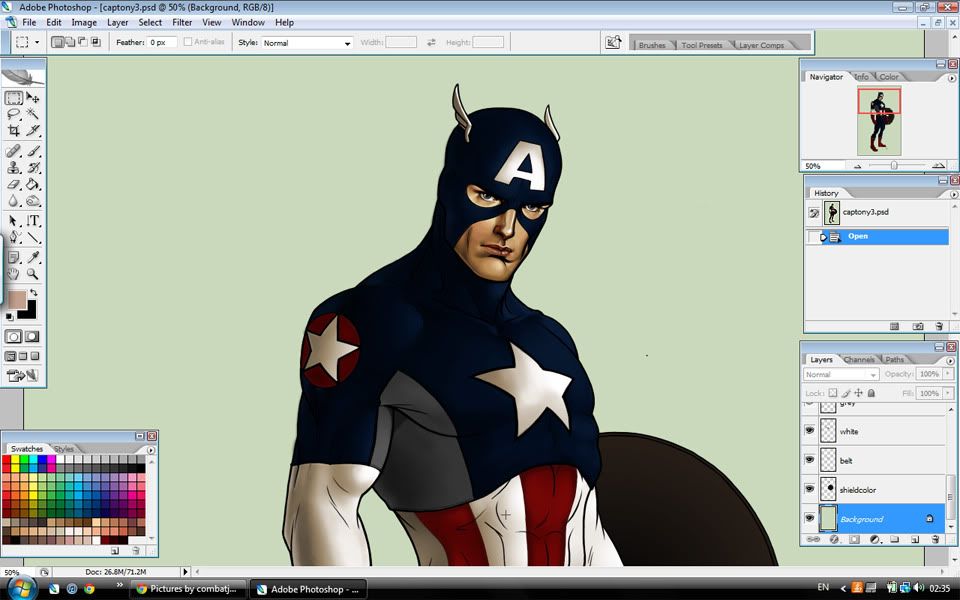The height and width of the screenshot is (600, 960).
Task: Select the Path Selection tool
Action: [x=13, y=221]
